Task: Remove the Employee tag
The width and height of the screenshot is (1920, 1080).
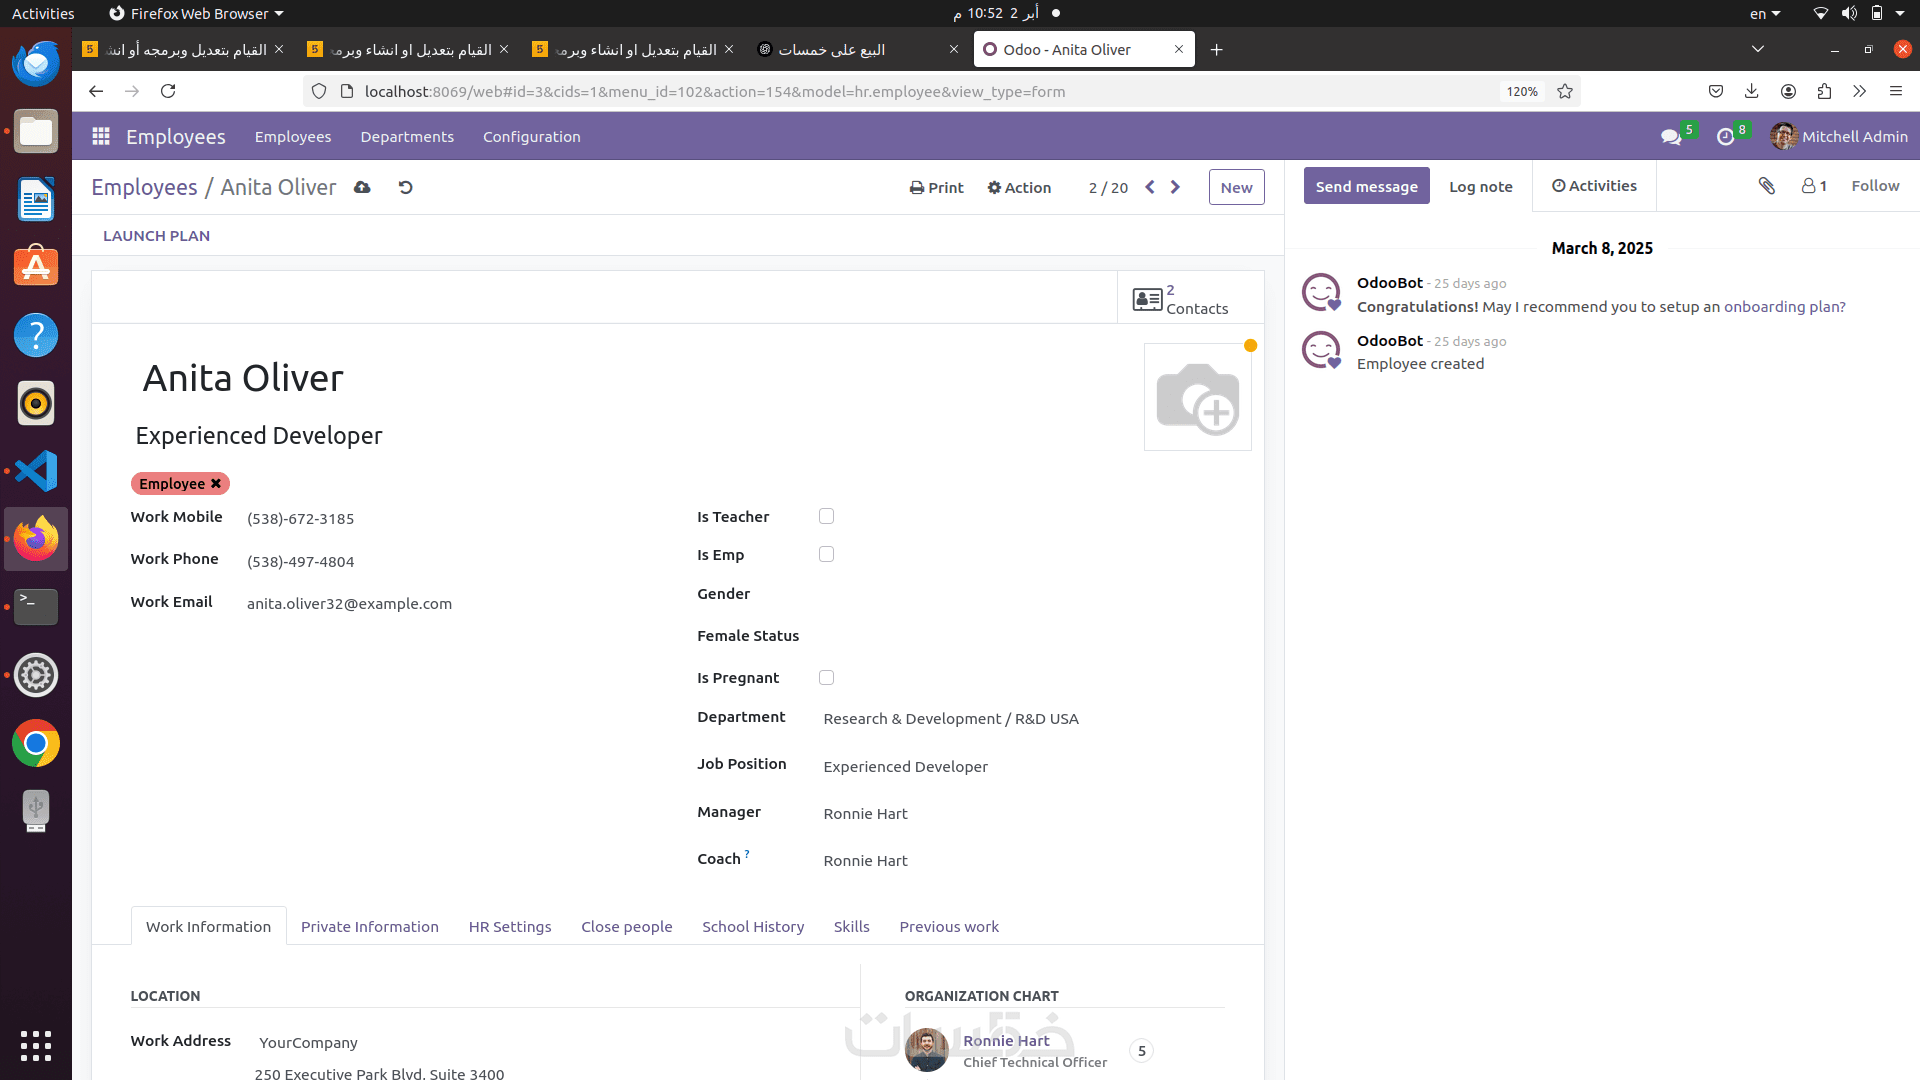Action: click(215, 484)
